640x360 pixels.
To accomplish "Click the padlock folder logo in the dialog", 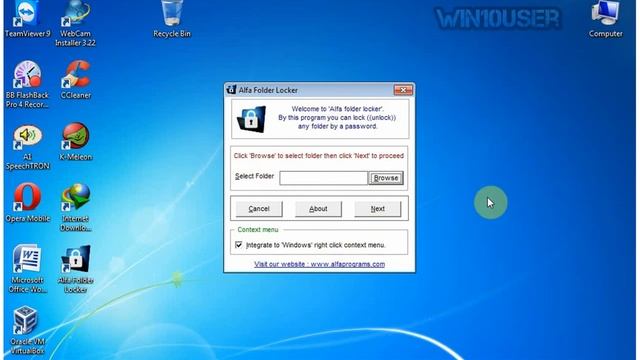I will point(251,119).
